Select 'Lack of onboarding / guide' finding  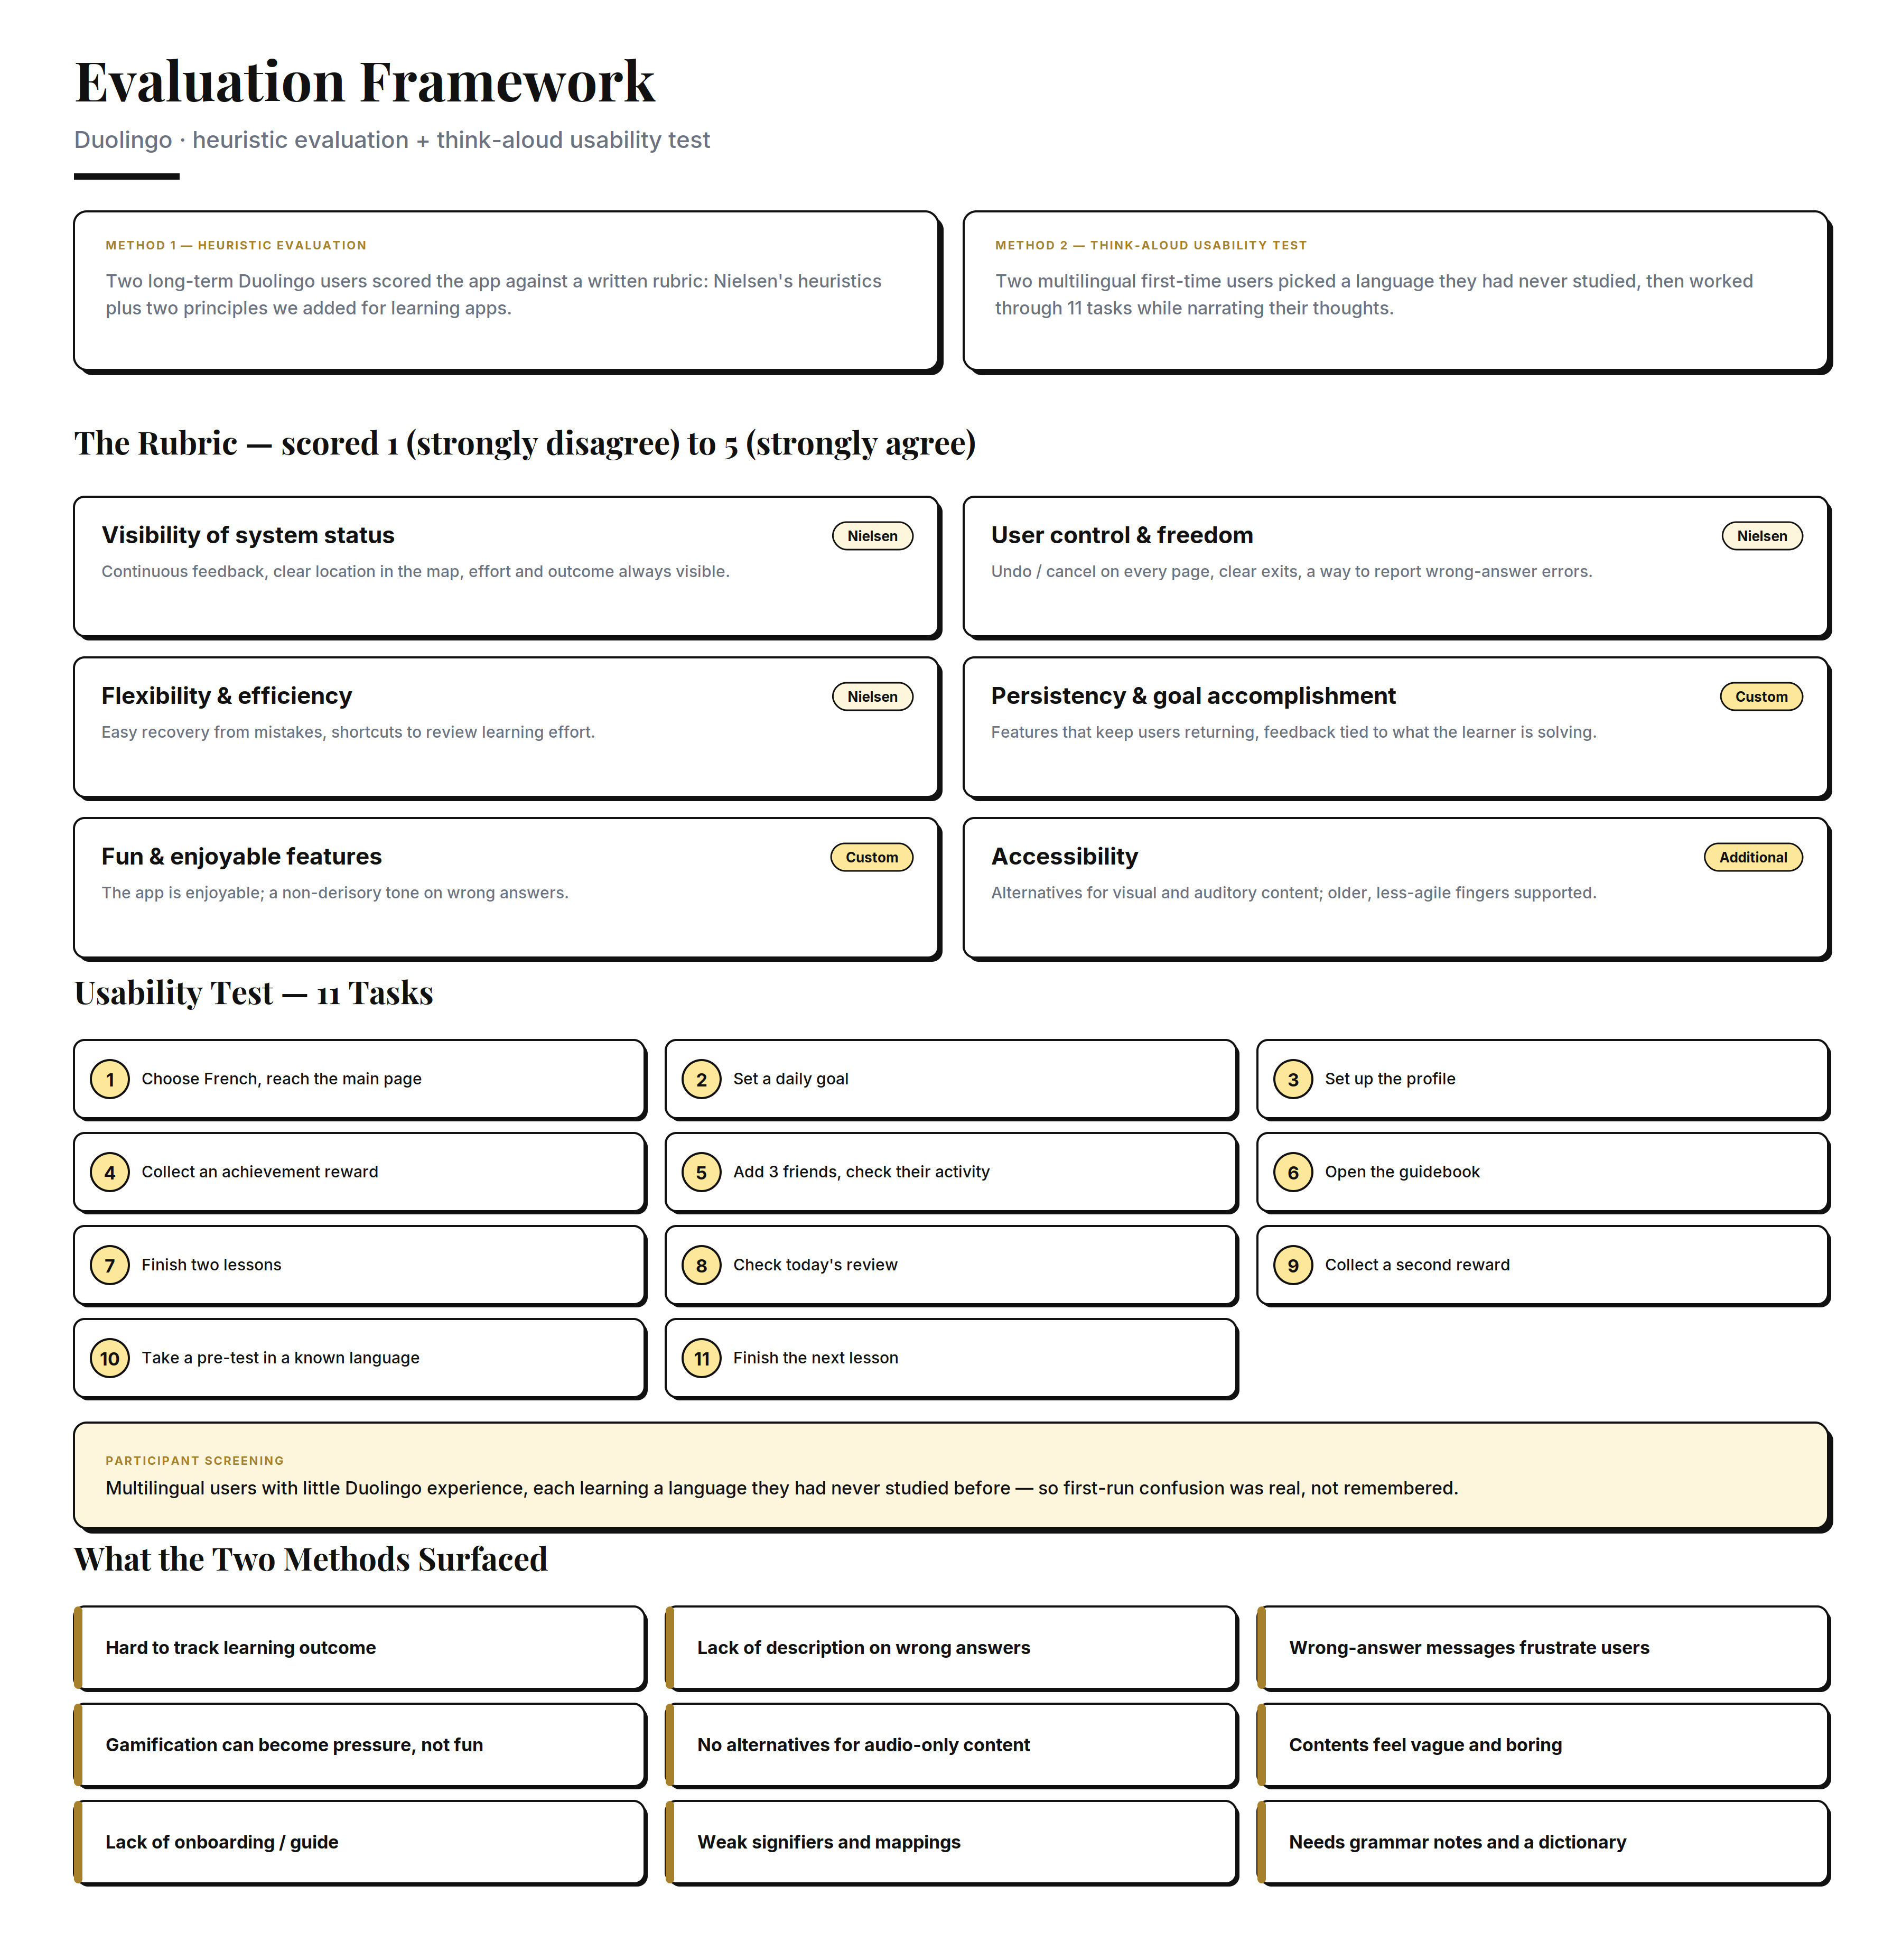(x=361, y=1843)
